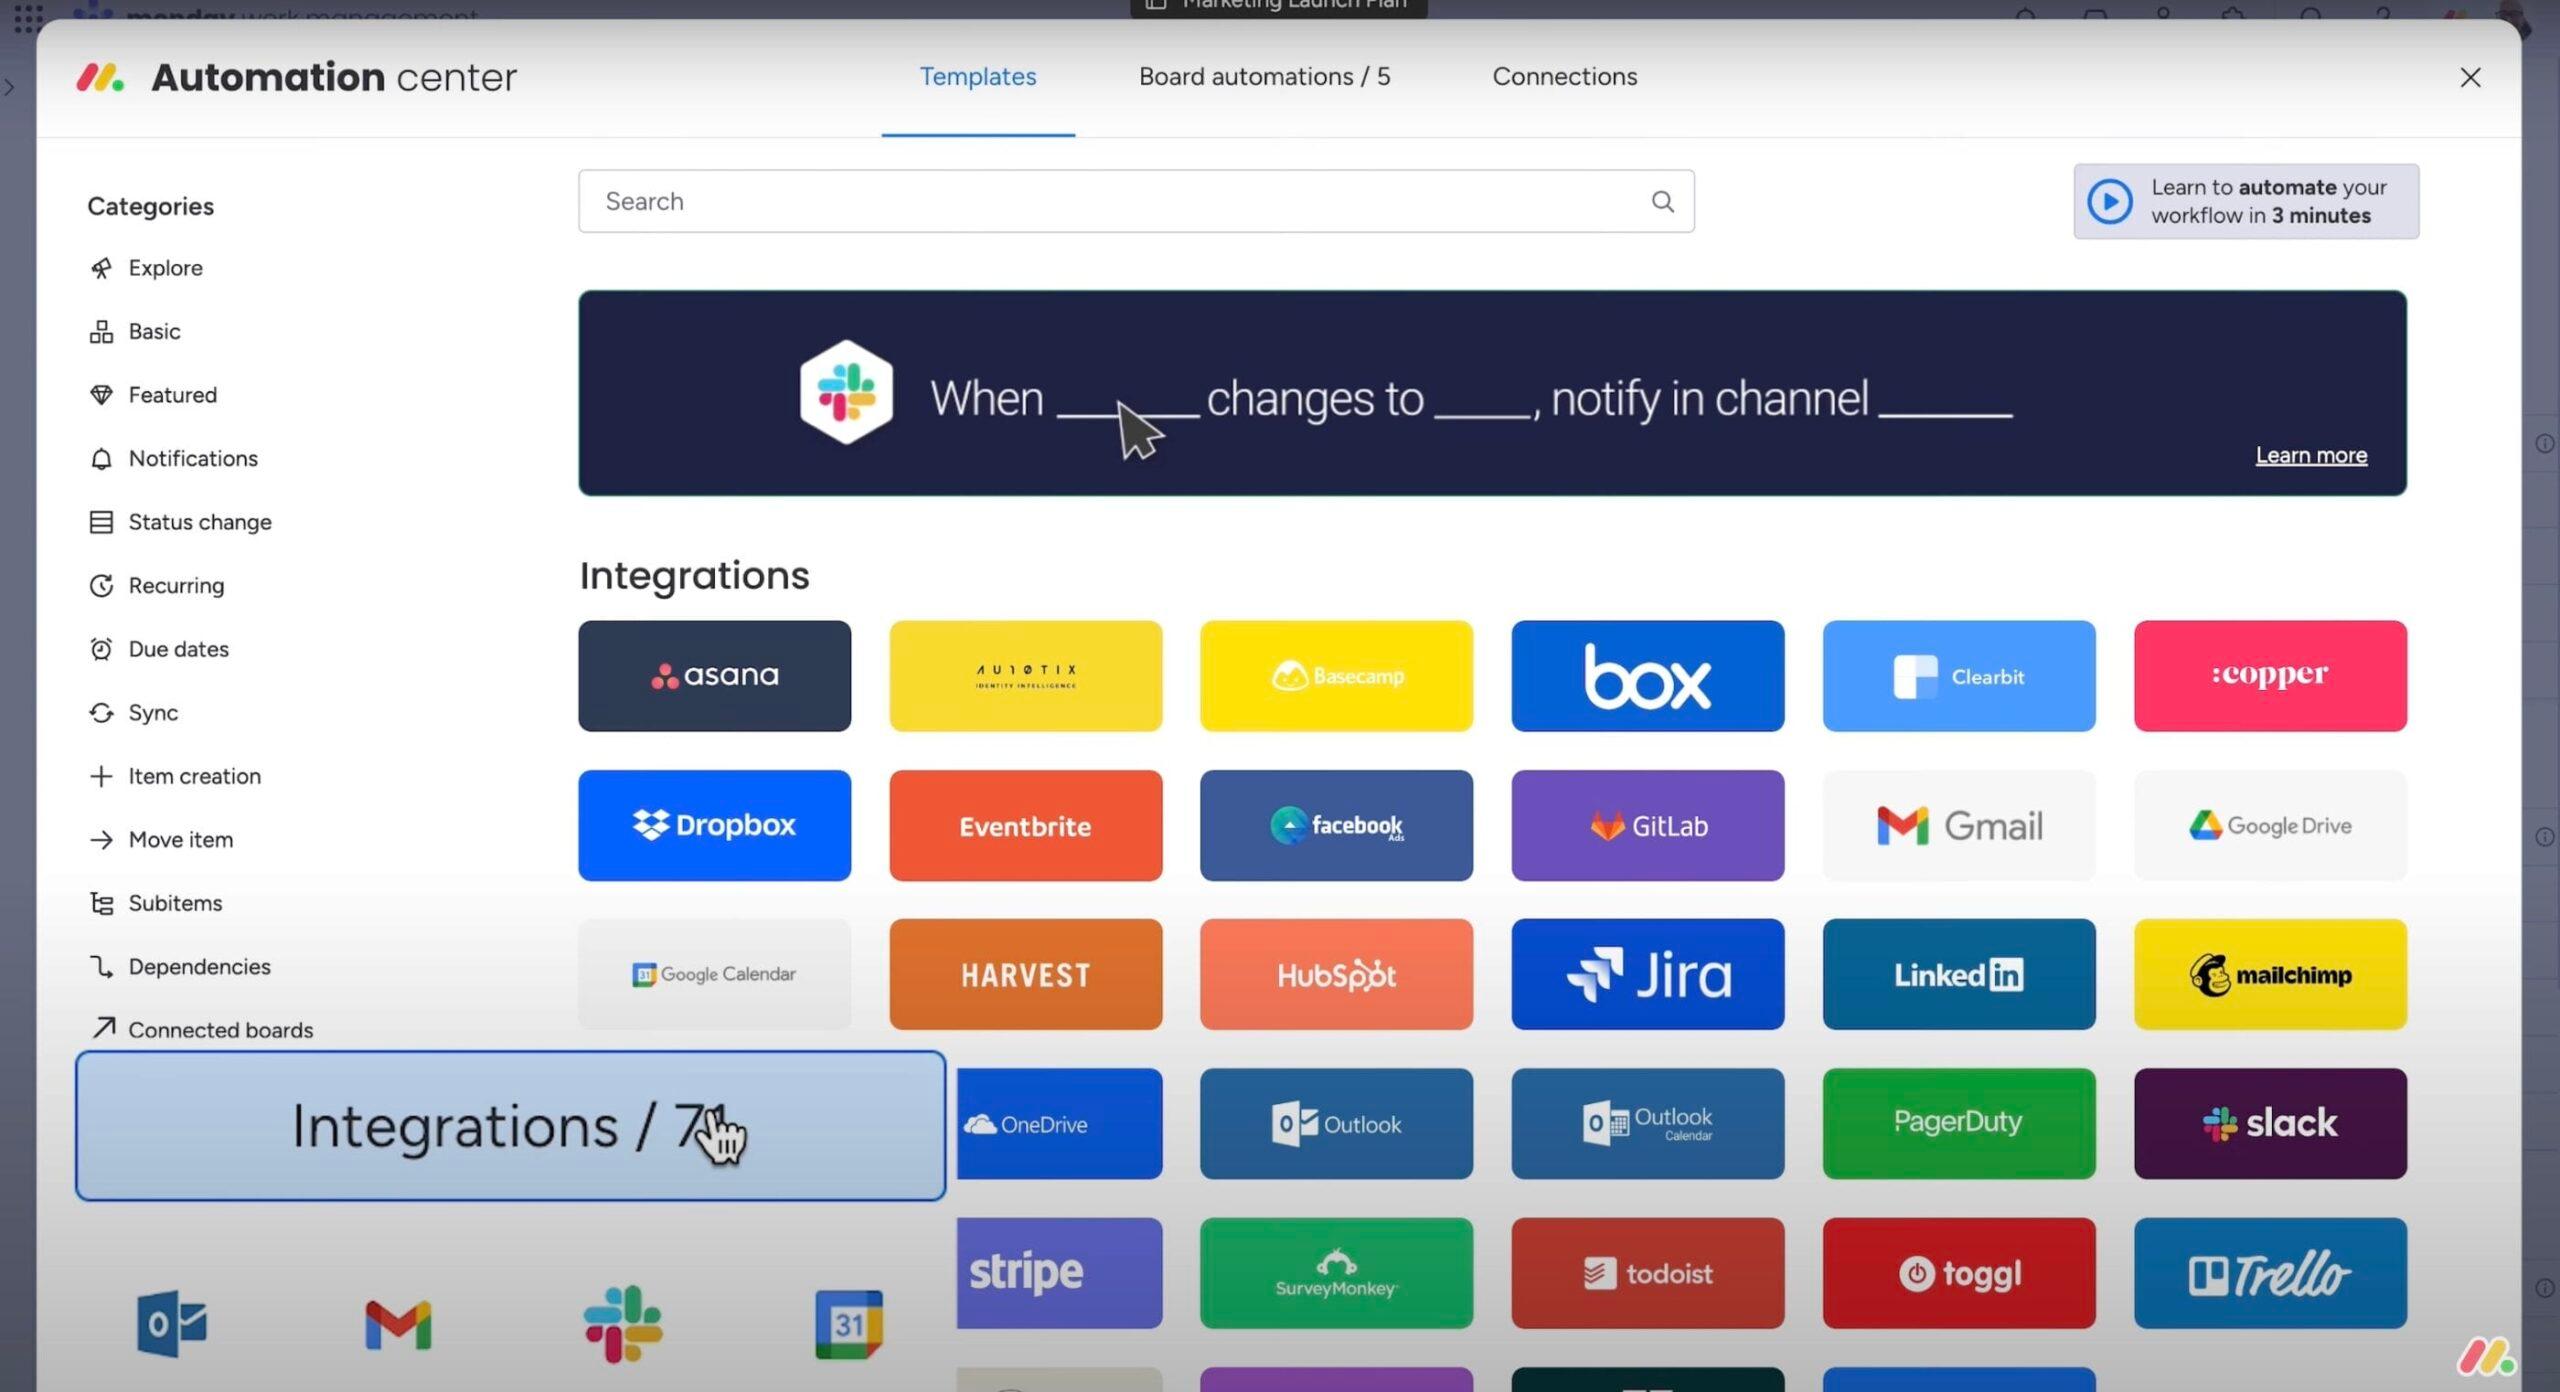Image resolution: width=2560 pixels, height=1392 pixels.
Task: Choose the Jira integration tile
Action: pos(1647,974)
